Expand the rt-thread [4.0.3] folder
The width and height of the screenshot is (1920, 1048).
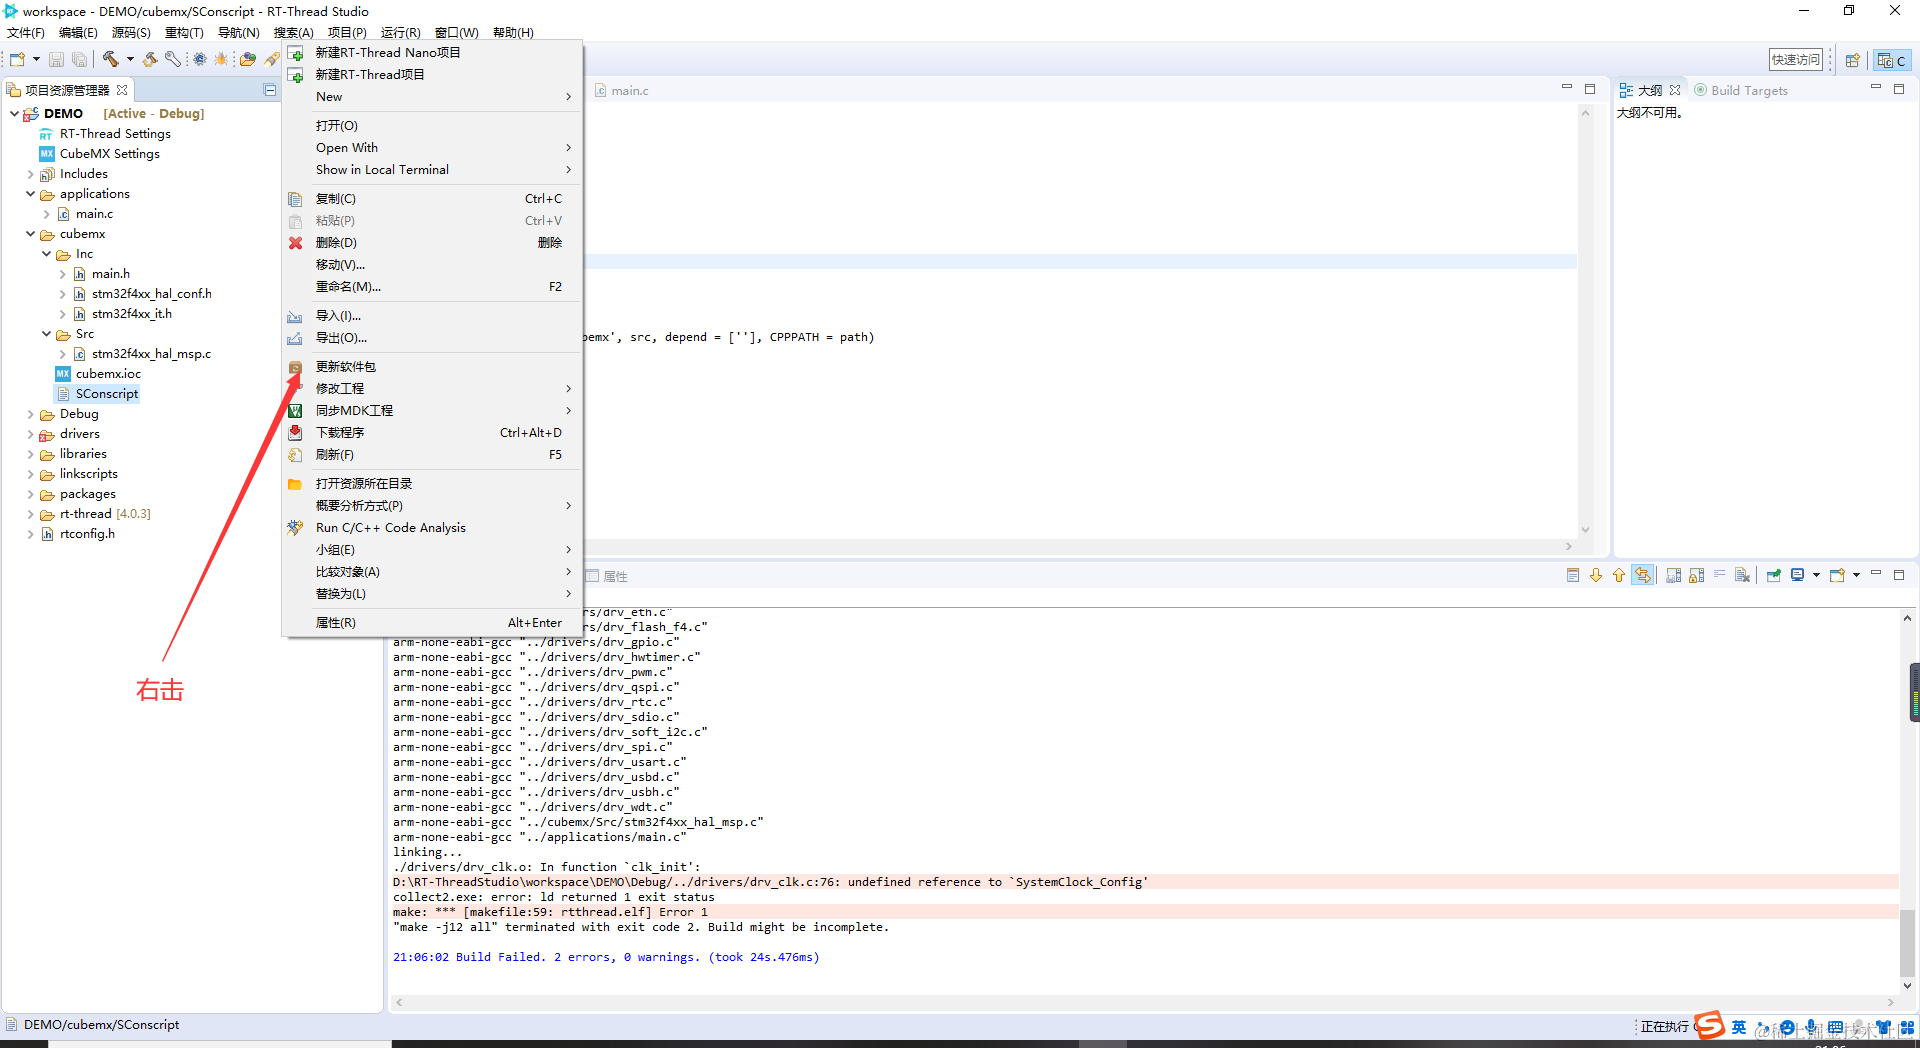(30, 514)
